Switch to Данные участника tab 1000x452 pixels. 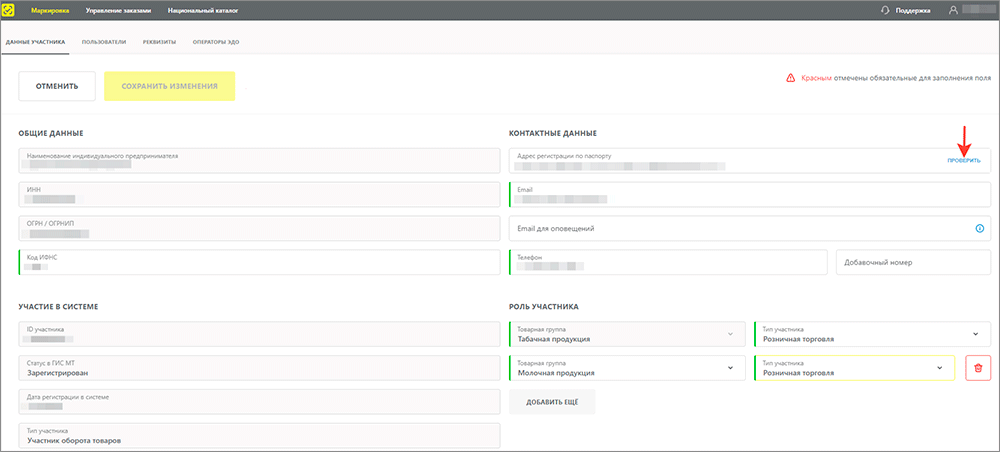(35, 42)
